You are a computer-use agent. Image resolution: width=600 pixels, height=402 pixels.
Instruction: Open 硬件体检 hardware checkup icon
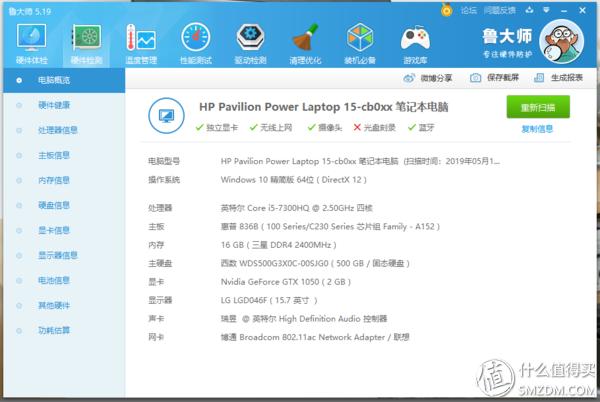[31, 44]
